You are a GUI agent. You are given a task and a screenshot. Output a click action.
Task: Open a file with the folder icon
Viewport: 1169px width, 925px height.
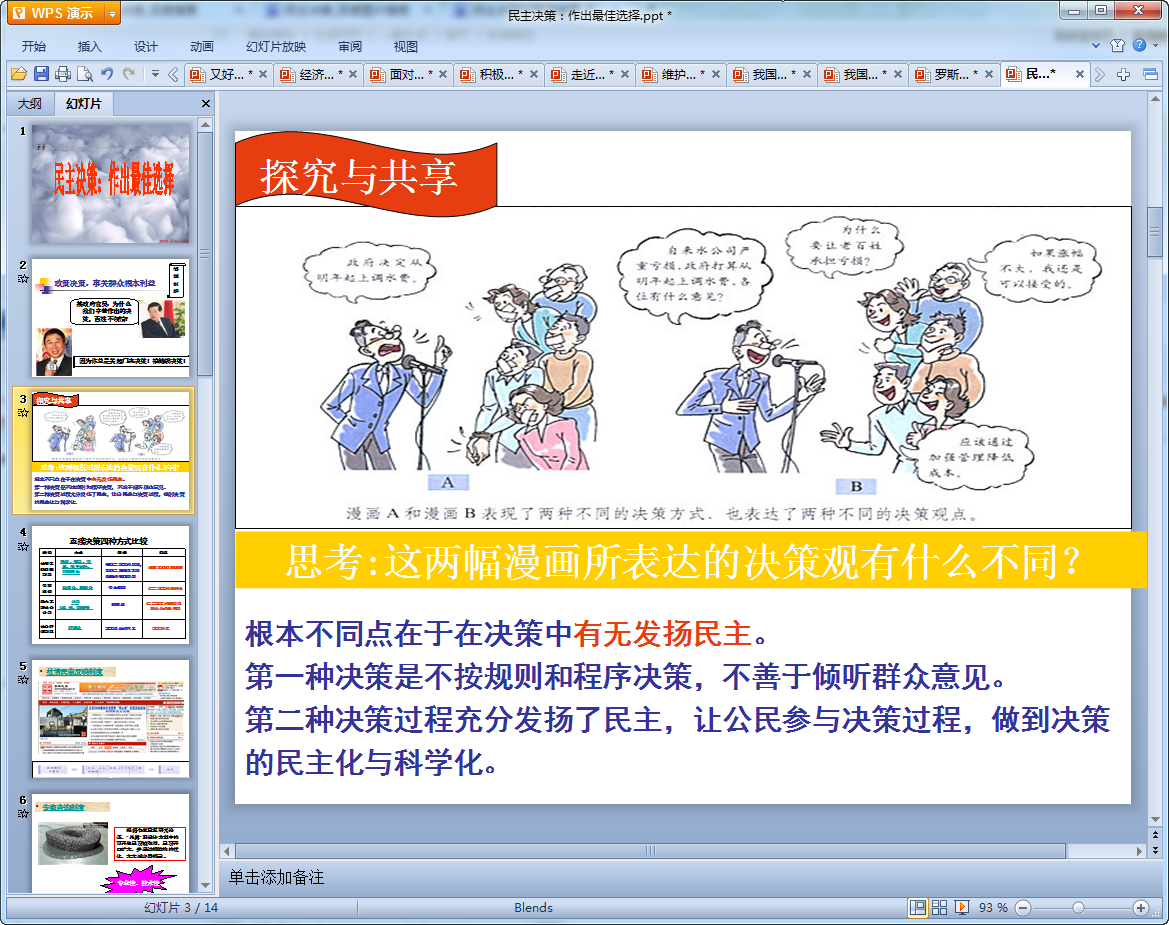pyautogui.click(x=19, y=74)
